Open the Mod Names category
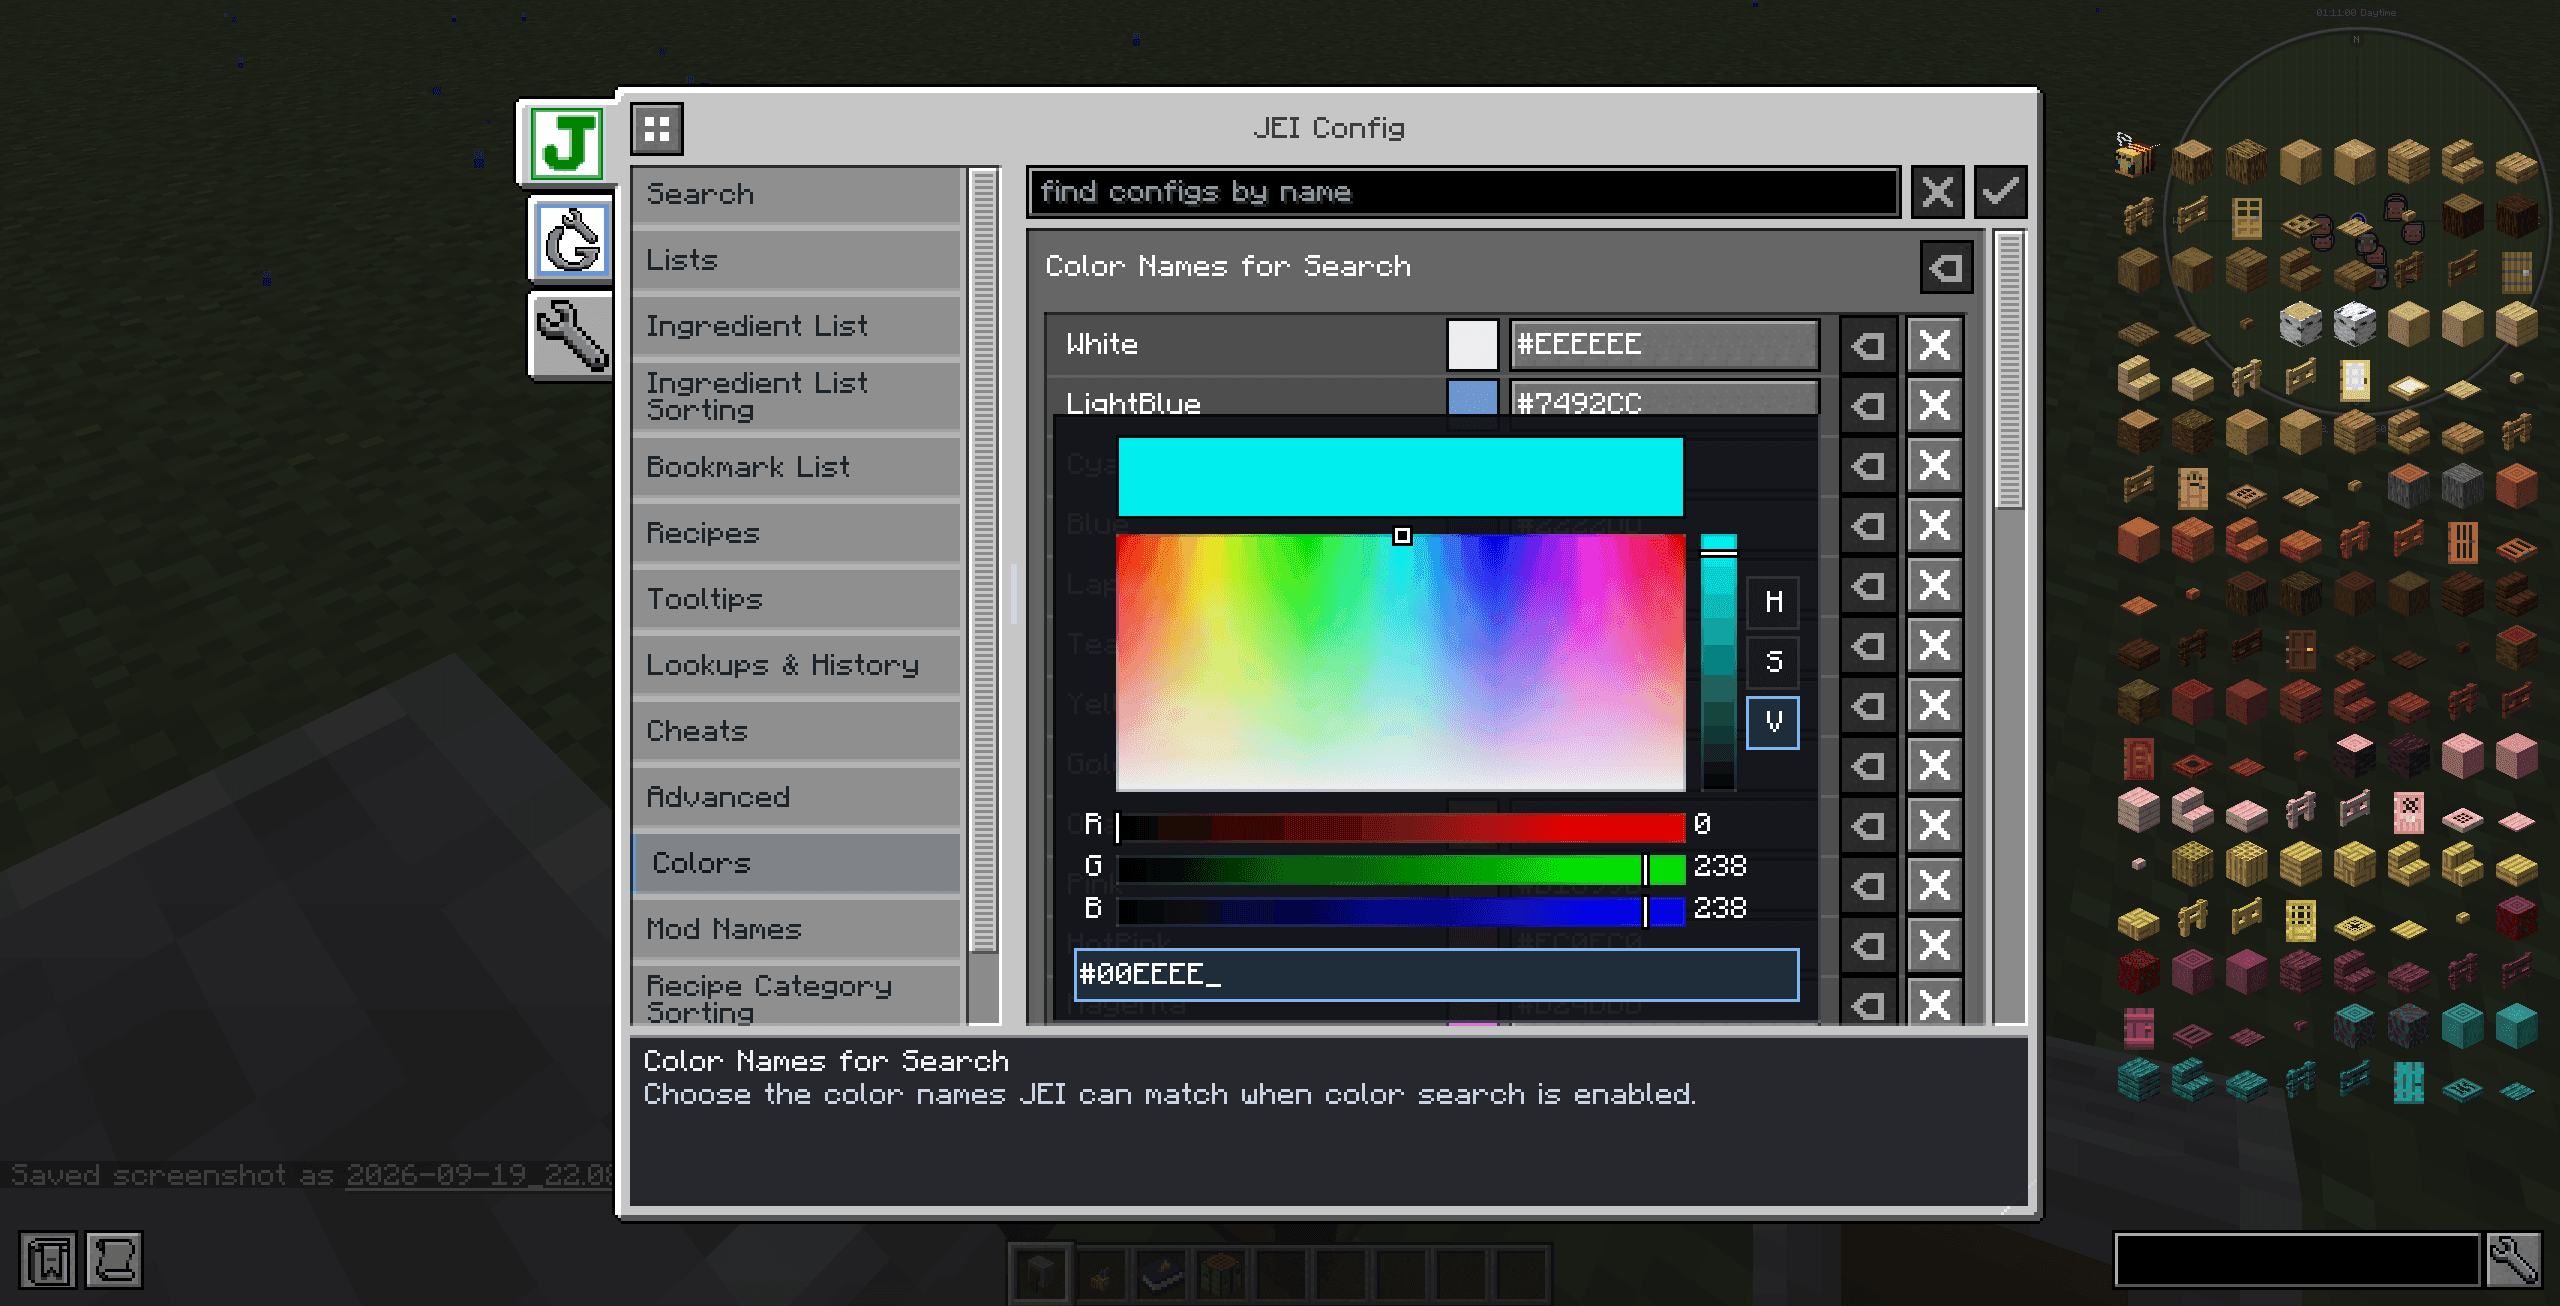The image size is (2560, 1306). [x=797, y=930]
